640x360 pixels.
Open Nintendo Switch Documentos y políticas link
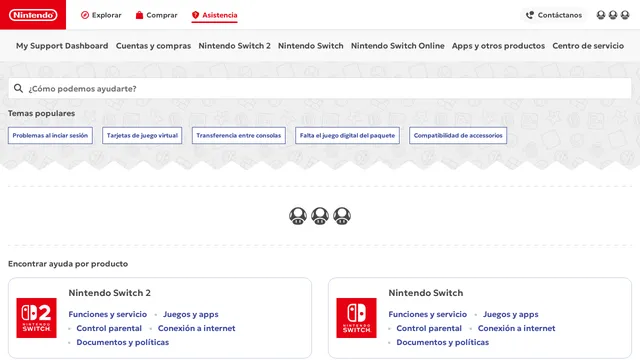(442, 342)
